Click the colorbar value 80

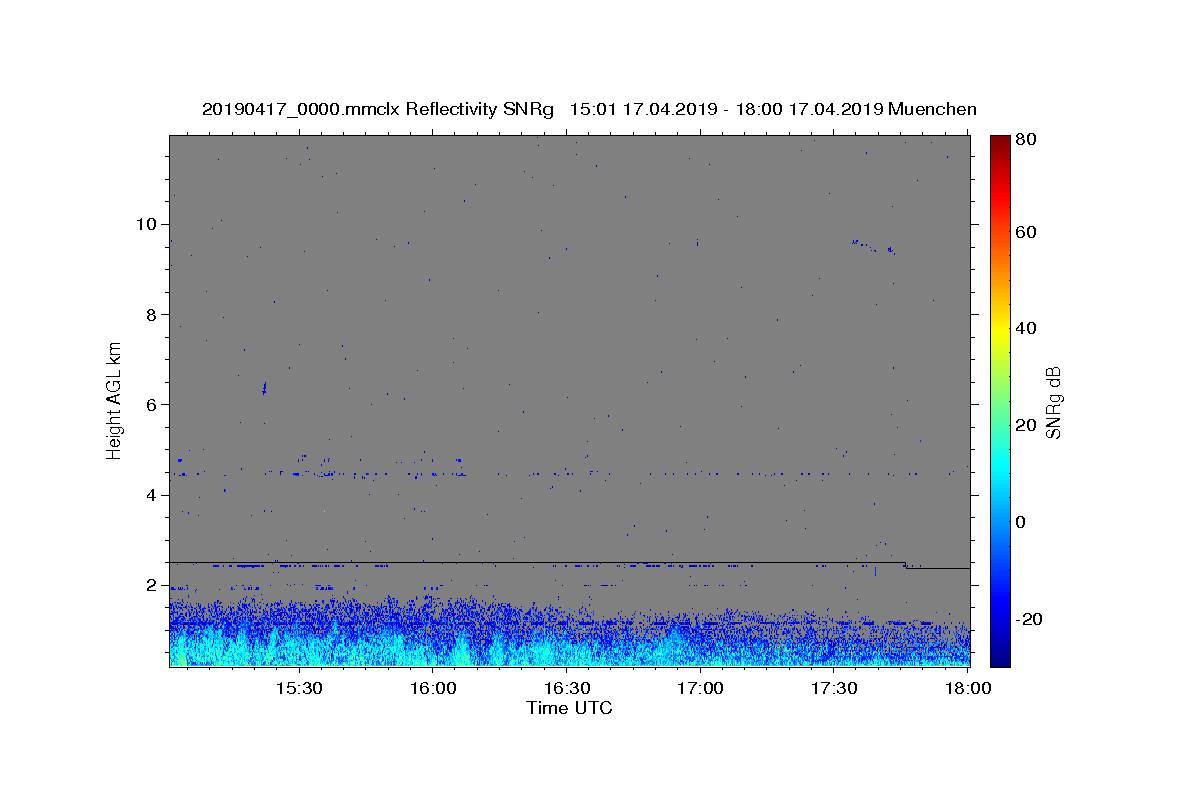pos(1025,140)
